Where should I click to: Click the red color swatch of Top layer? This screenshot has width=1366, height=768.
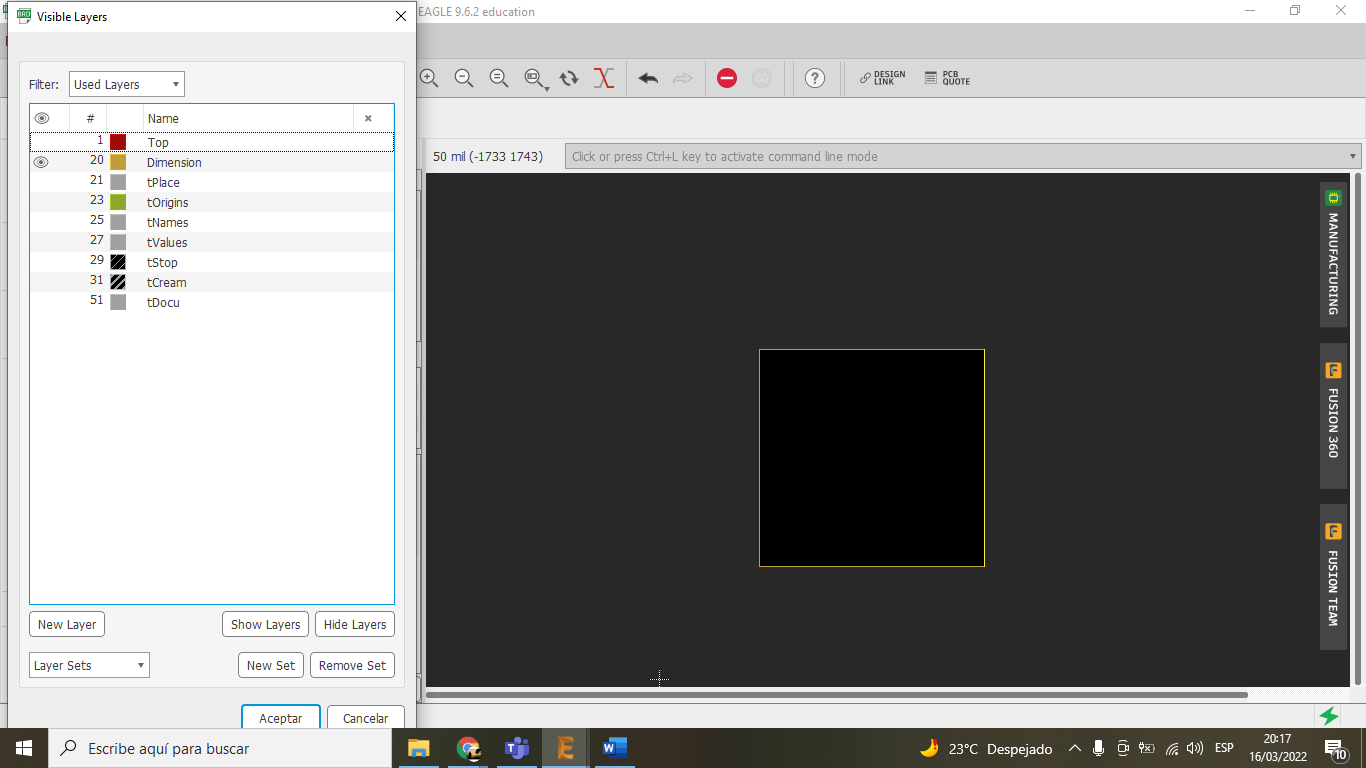(118, 142)
